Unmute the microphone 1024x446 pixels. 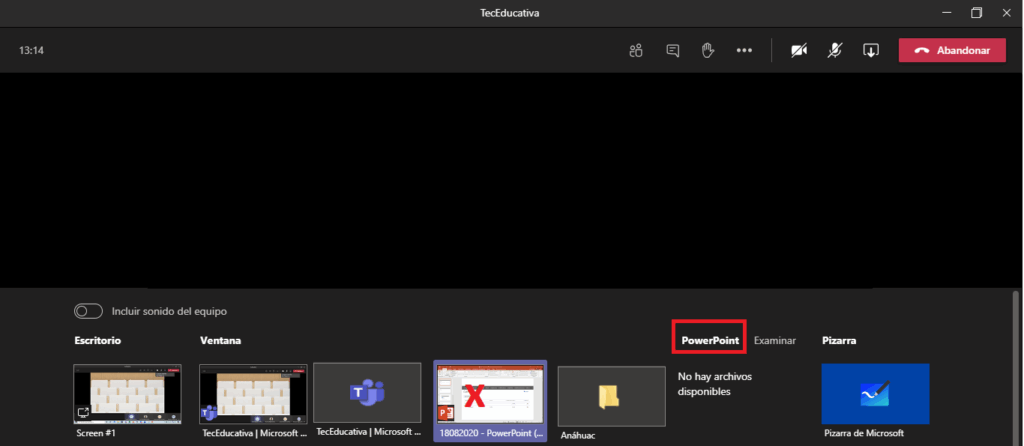pyautogui.click(x=835, y=51)
